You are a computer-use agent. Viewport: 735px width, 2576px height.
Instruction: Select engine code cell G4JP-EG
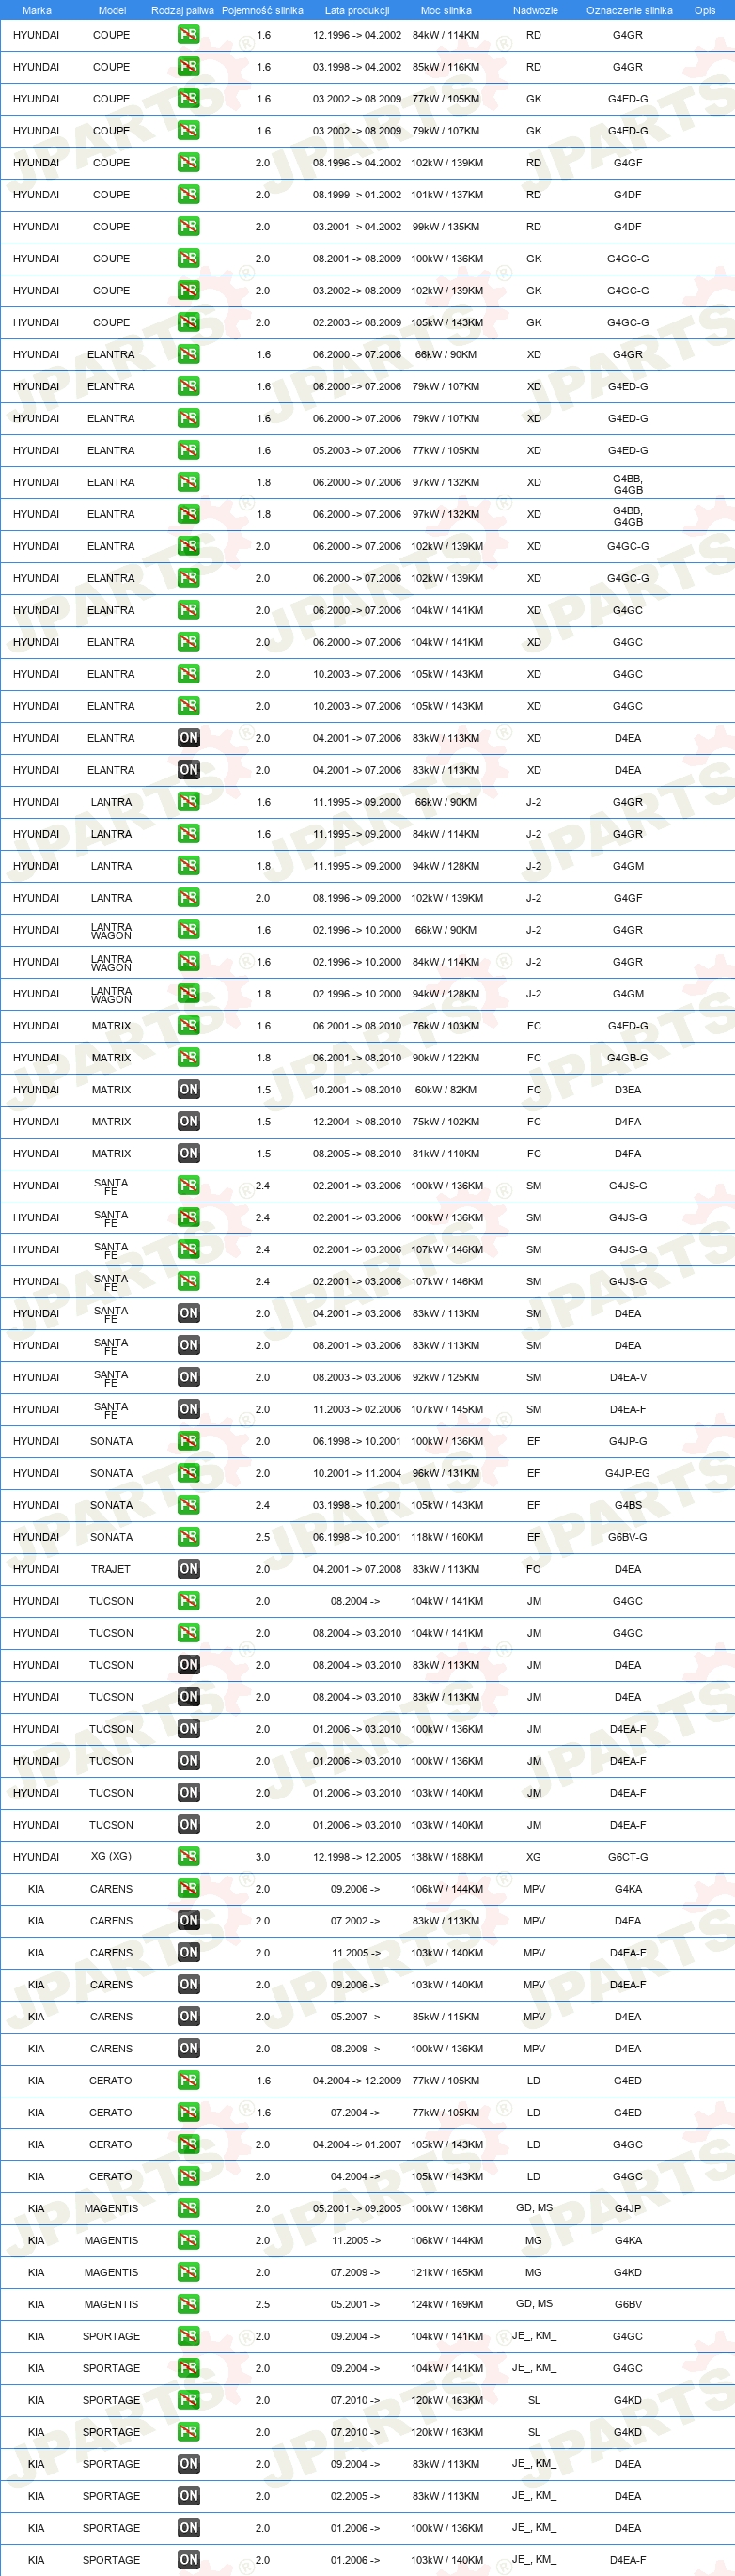[x=628, y=1473]
